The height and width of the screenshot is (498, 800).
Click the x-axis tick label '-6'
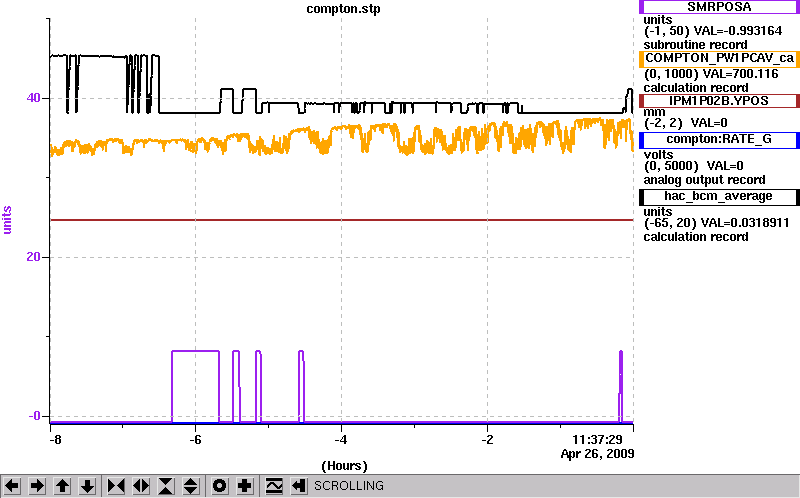(195, 440)
